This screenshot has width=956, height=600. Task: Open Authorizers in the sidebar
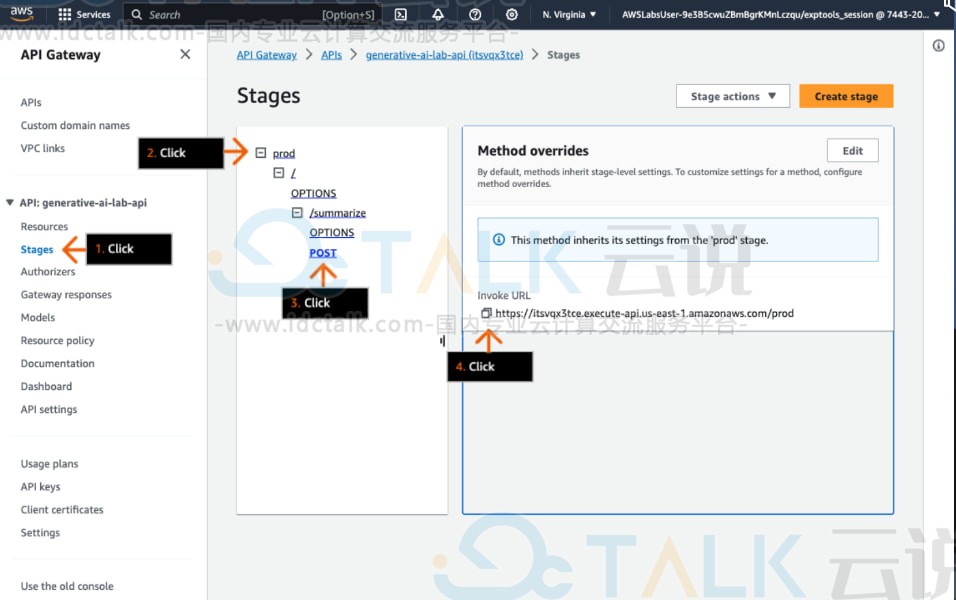click(48, 271)
